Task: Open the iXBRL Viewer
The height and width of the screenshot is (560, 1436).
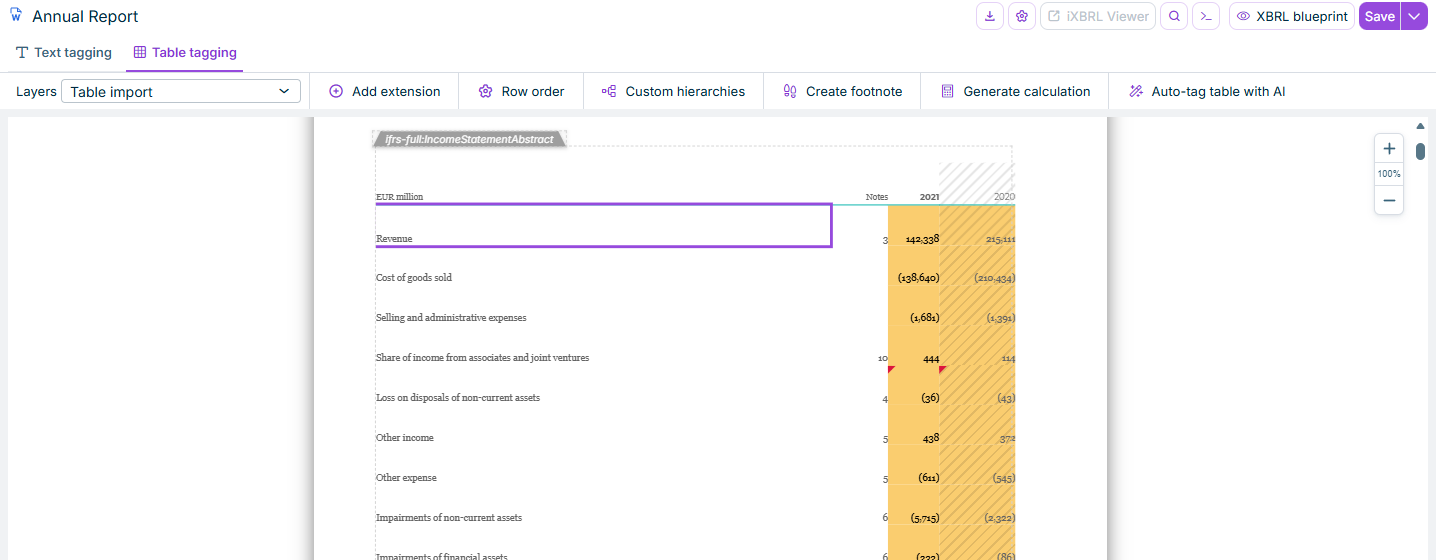Action: [x=1098, y=16]
